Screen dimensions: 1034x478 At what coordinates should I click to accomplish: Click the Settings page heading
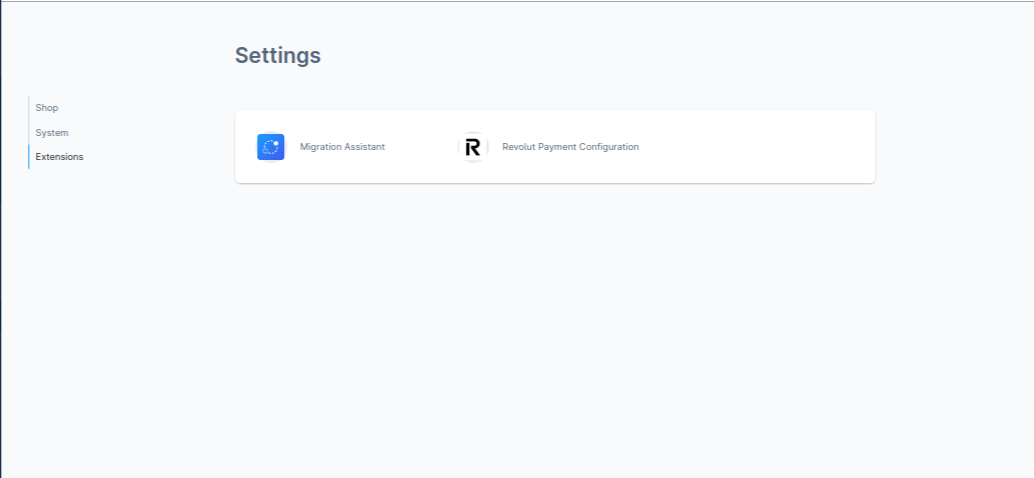[x=278, y=55]
